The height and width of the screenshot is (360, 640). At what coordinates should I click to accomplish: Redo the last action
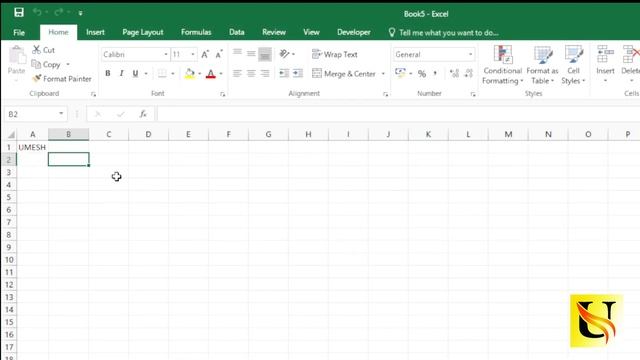58,12
